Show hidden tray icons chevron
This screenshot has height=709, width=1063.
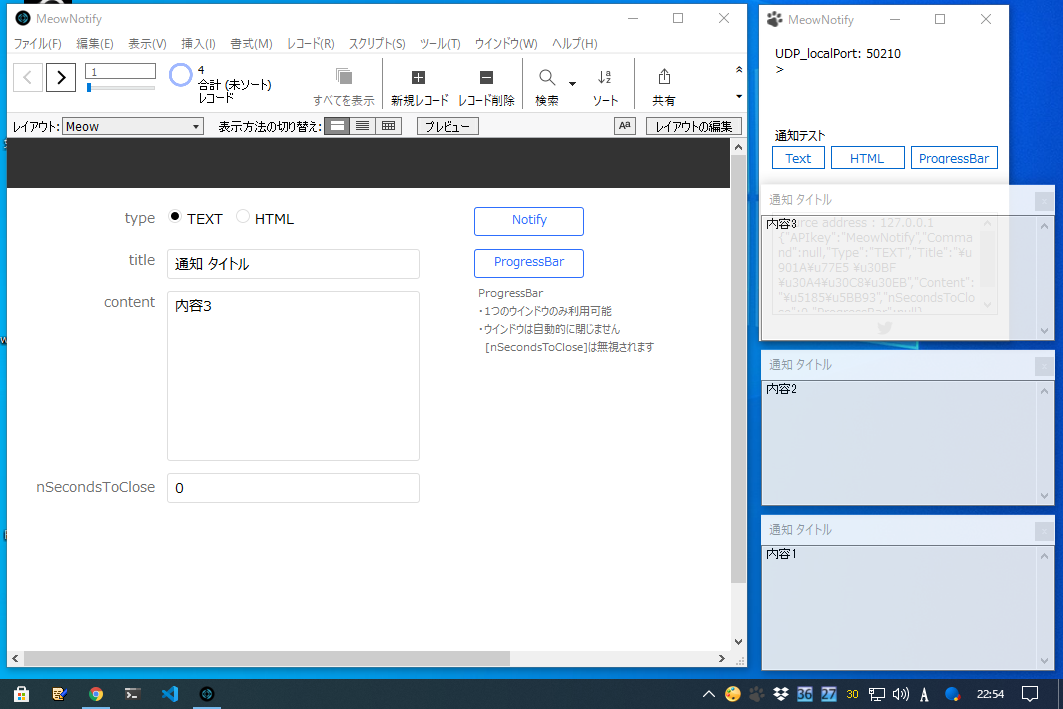tap(708, 693)
